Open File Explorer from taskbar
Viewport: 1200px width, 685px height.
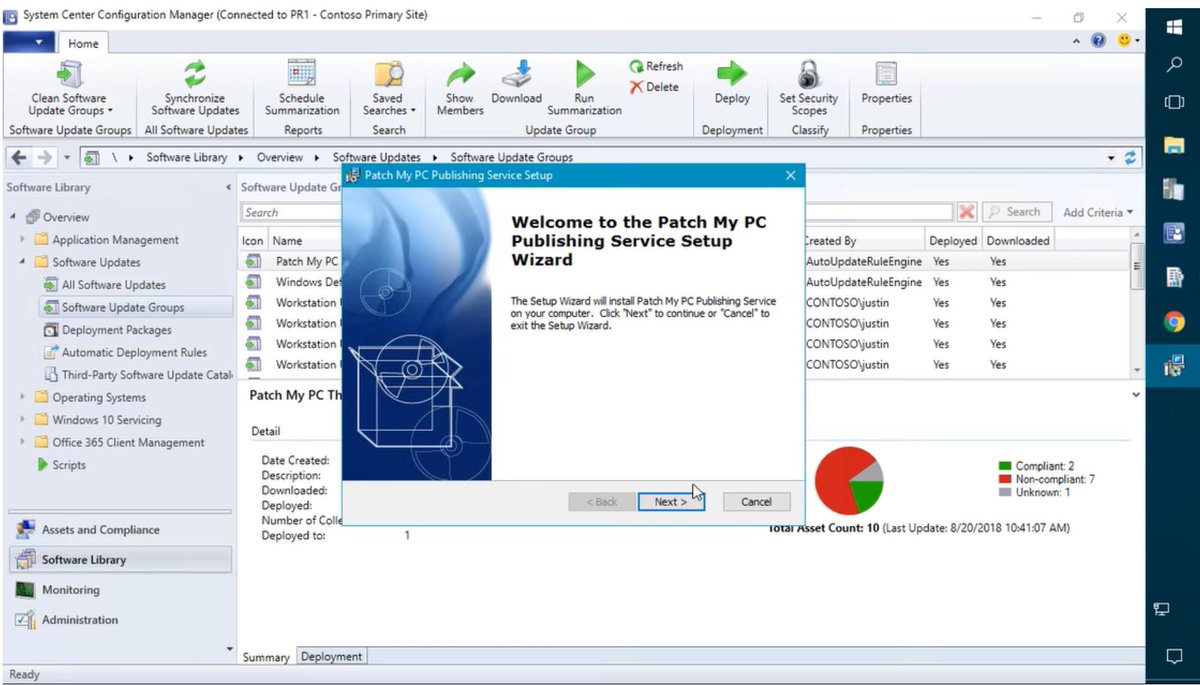click(1174, 146)
